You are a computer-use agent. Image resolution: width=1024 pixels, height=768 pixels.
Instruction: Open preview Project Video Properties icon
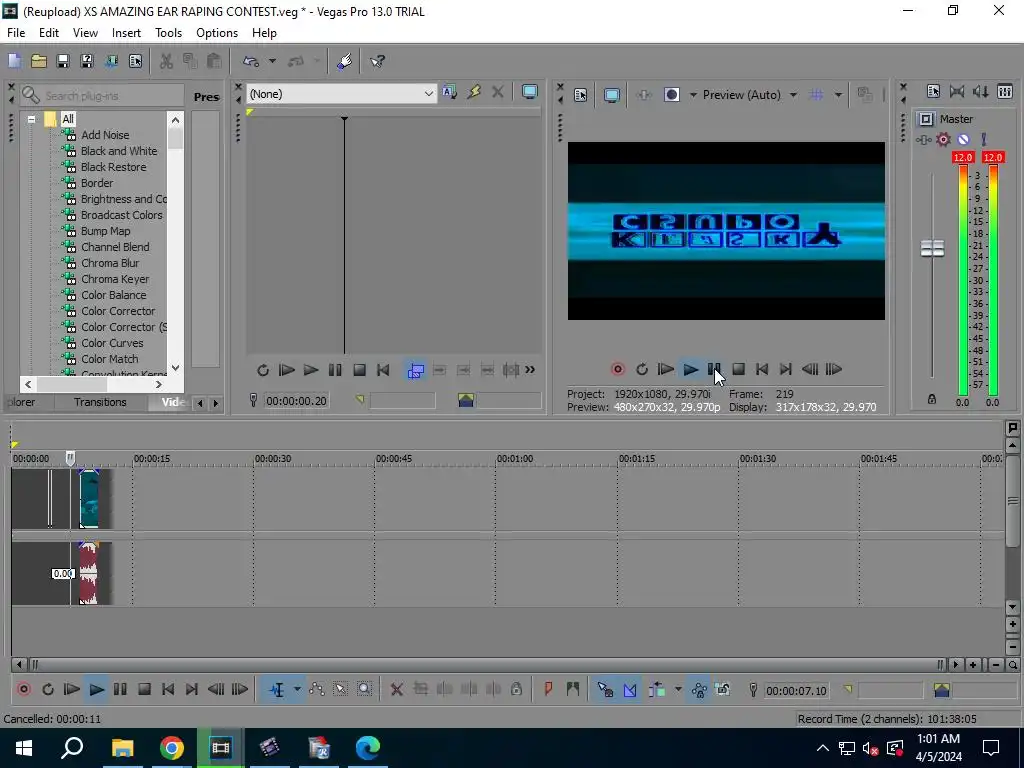[x=581, y=95]
